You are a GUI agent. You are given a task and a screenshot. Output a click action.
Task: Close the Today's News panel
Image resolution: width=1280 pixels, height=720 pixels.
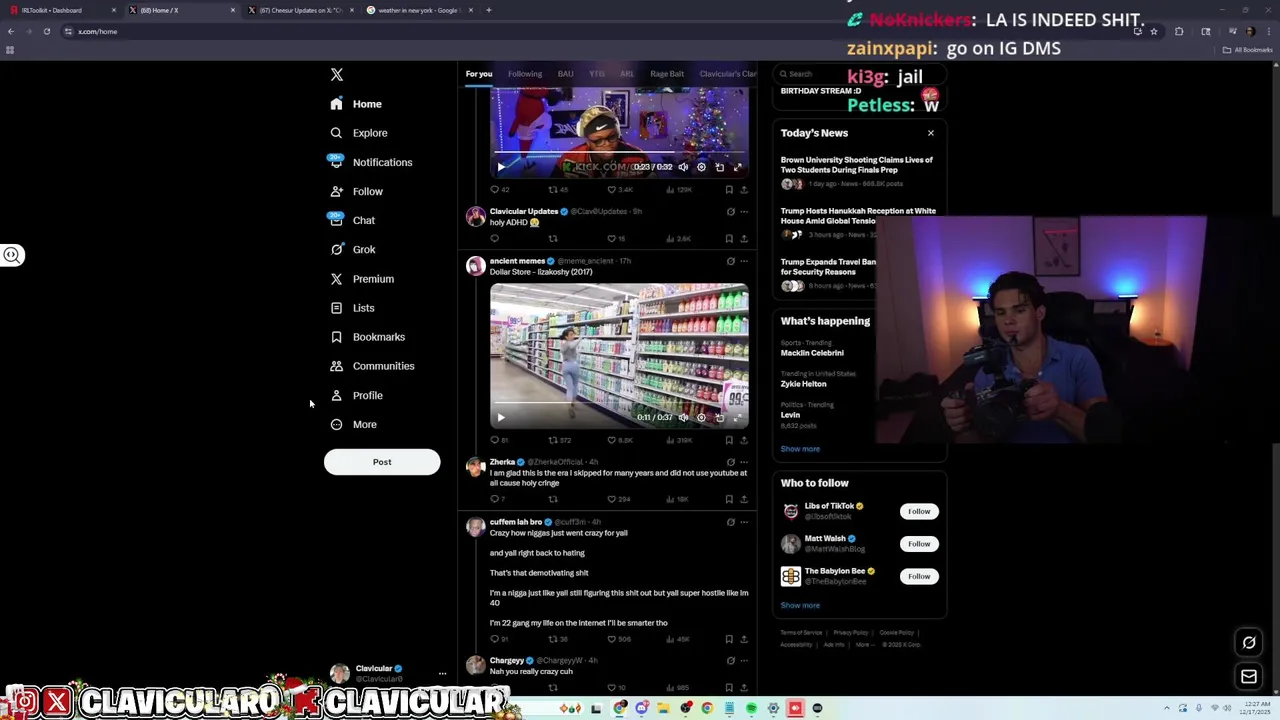[931, 133]
